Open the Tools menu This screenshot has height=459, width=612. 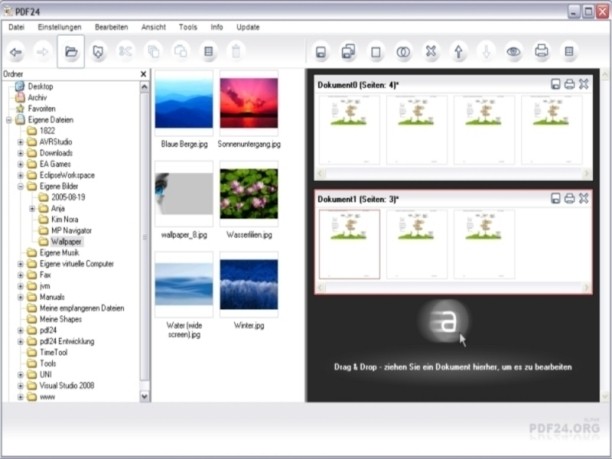(x=187, y=27)
